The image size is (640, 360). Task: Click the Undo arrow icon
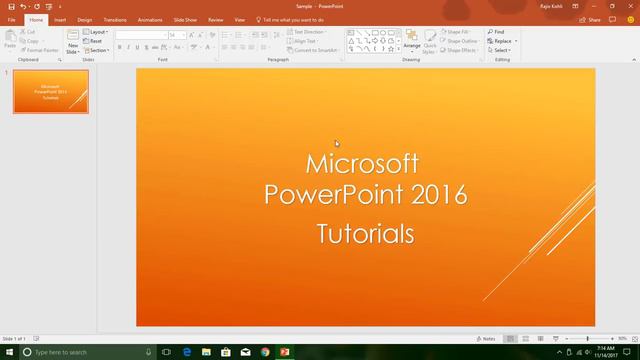(x=23, y=7)
